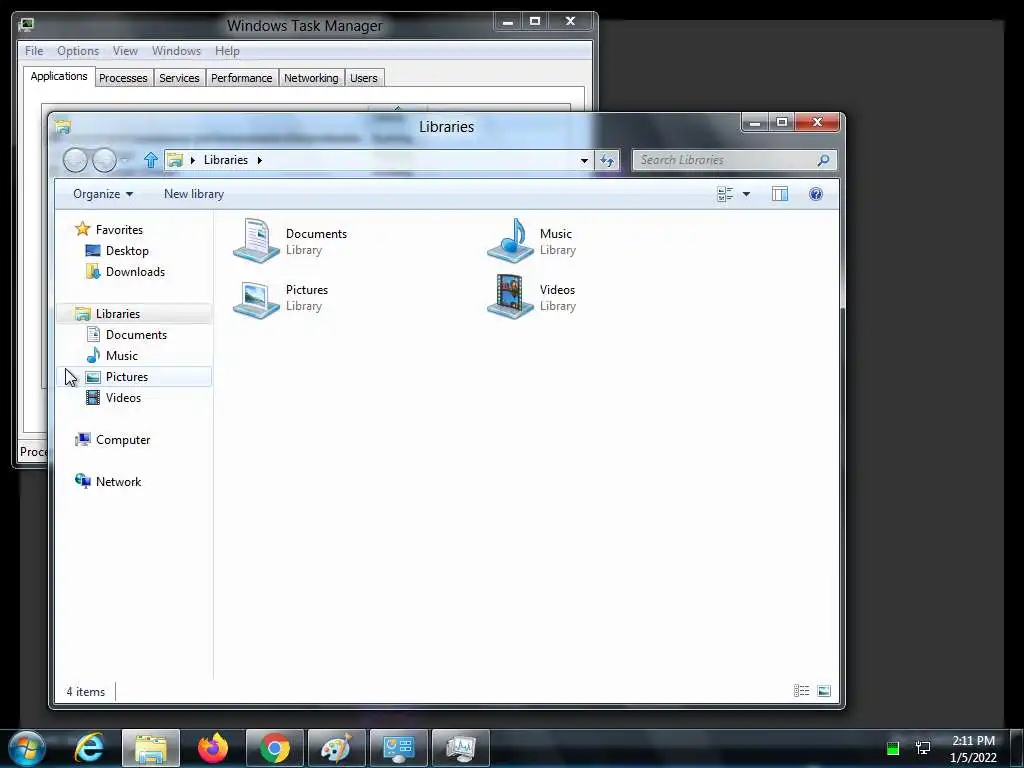The image size is (1024, 768).
Task: Click the green CPU meter tray icon
Action: tap(893, 748)
